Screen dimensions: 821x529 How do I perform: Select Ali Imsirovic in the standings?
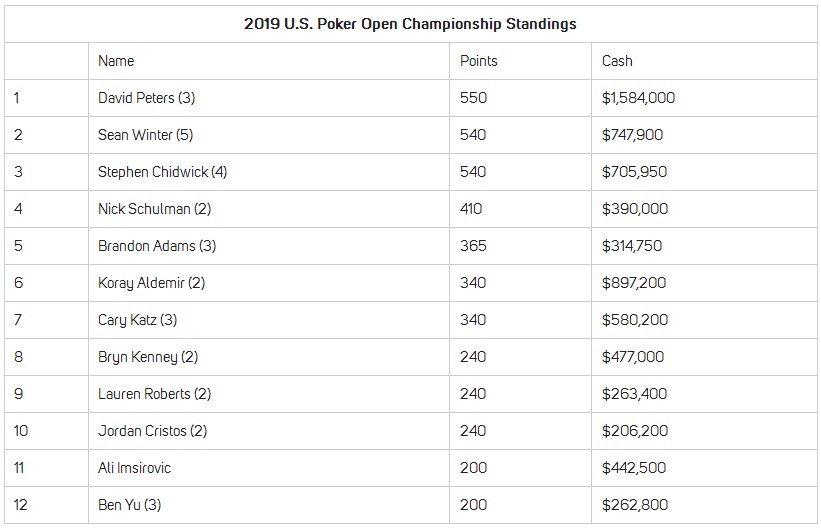tap(134, 468)
